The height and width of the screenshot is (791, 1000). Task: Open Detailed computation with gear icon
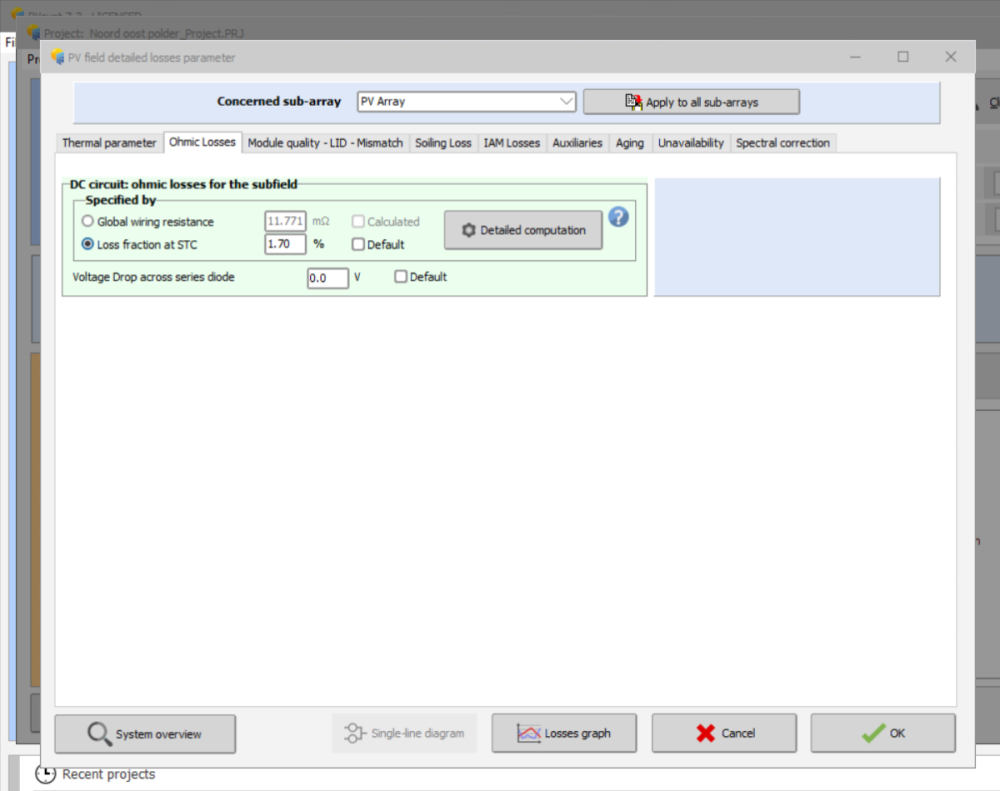(x=523, y=230)
